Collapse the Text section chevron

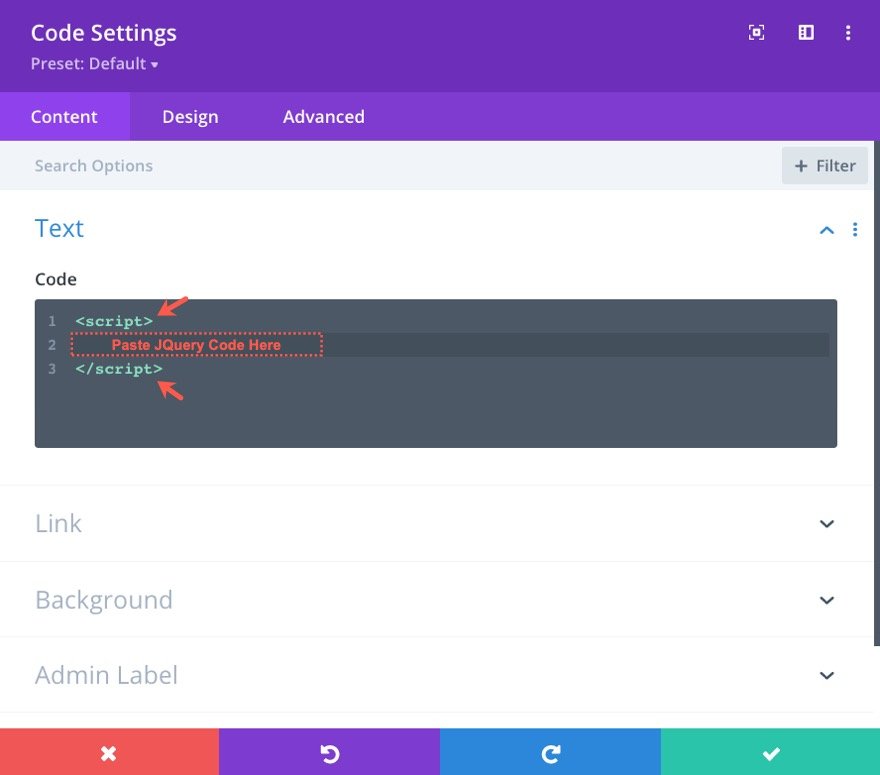[x=827, y=230]
